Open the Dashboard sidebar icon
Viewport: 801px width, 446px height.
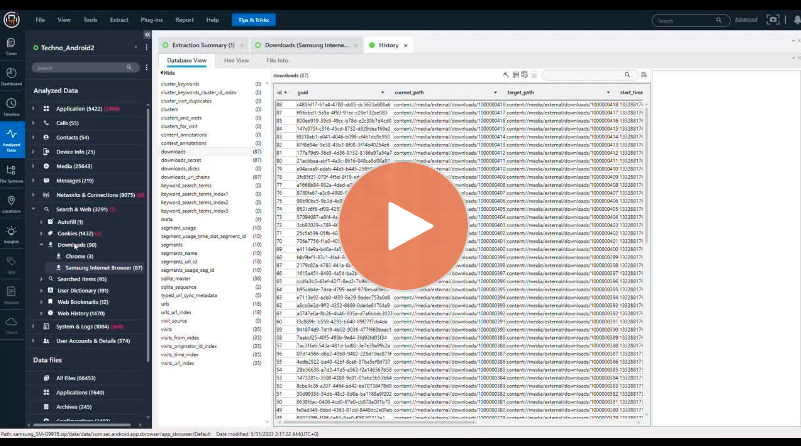click(11, 76)
